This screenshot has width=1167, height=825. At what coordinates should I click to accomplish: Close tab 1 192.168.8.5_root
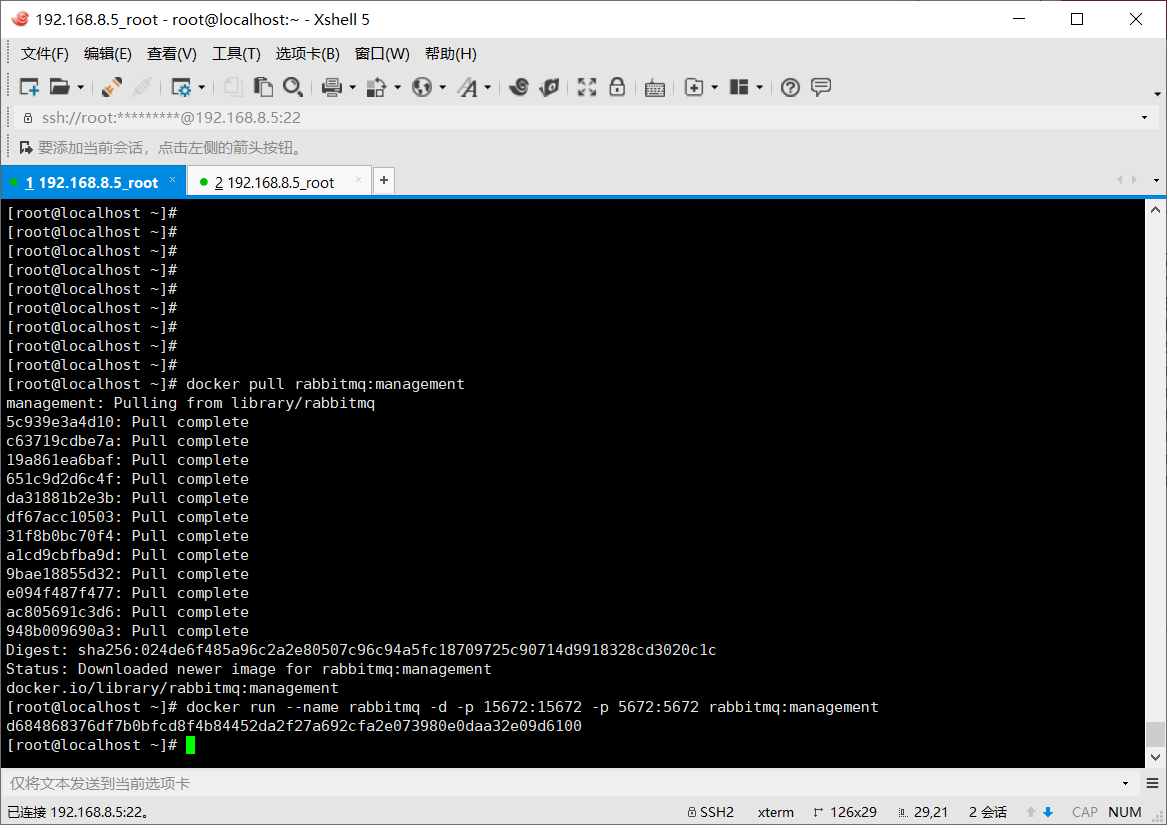click(x=173, y=179)
